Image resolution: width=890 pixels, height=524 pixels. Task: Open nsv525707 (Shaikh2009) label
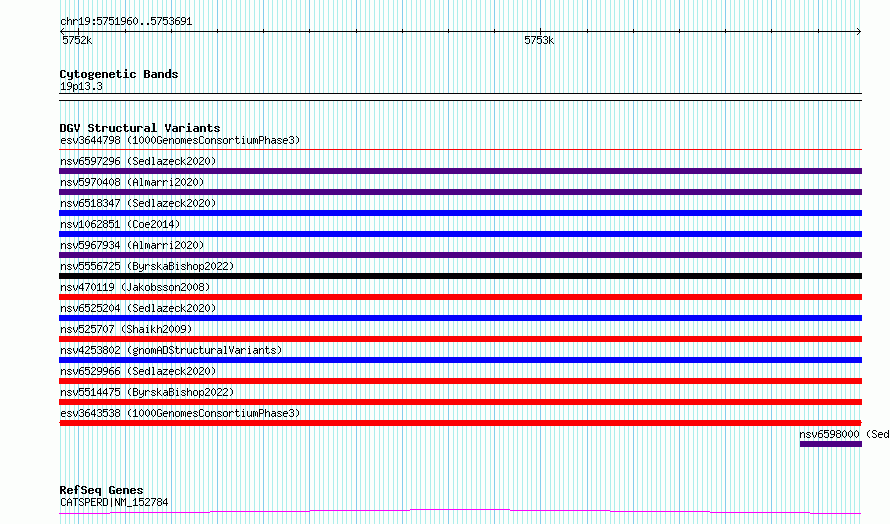126,329
